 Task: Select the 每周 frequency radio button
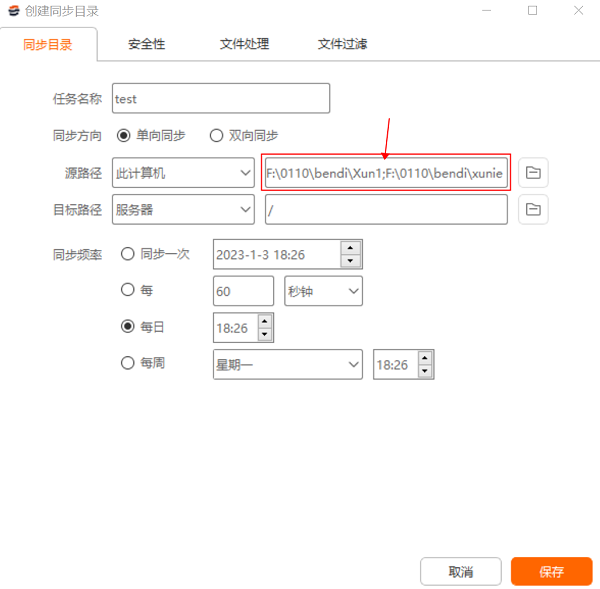[x=128, y=364]
